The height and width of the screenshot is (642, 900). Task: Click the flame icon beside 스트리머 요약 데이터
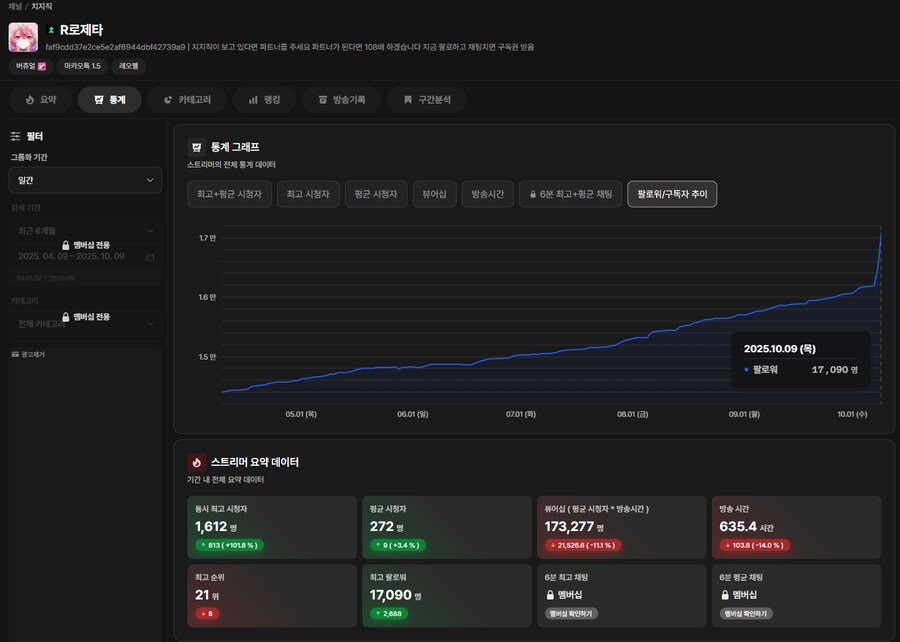197,462
